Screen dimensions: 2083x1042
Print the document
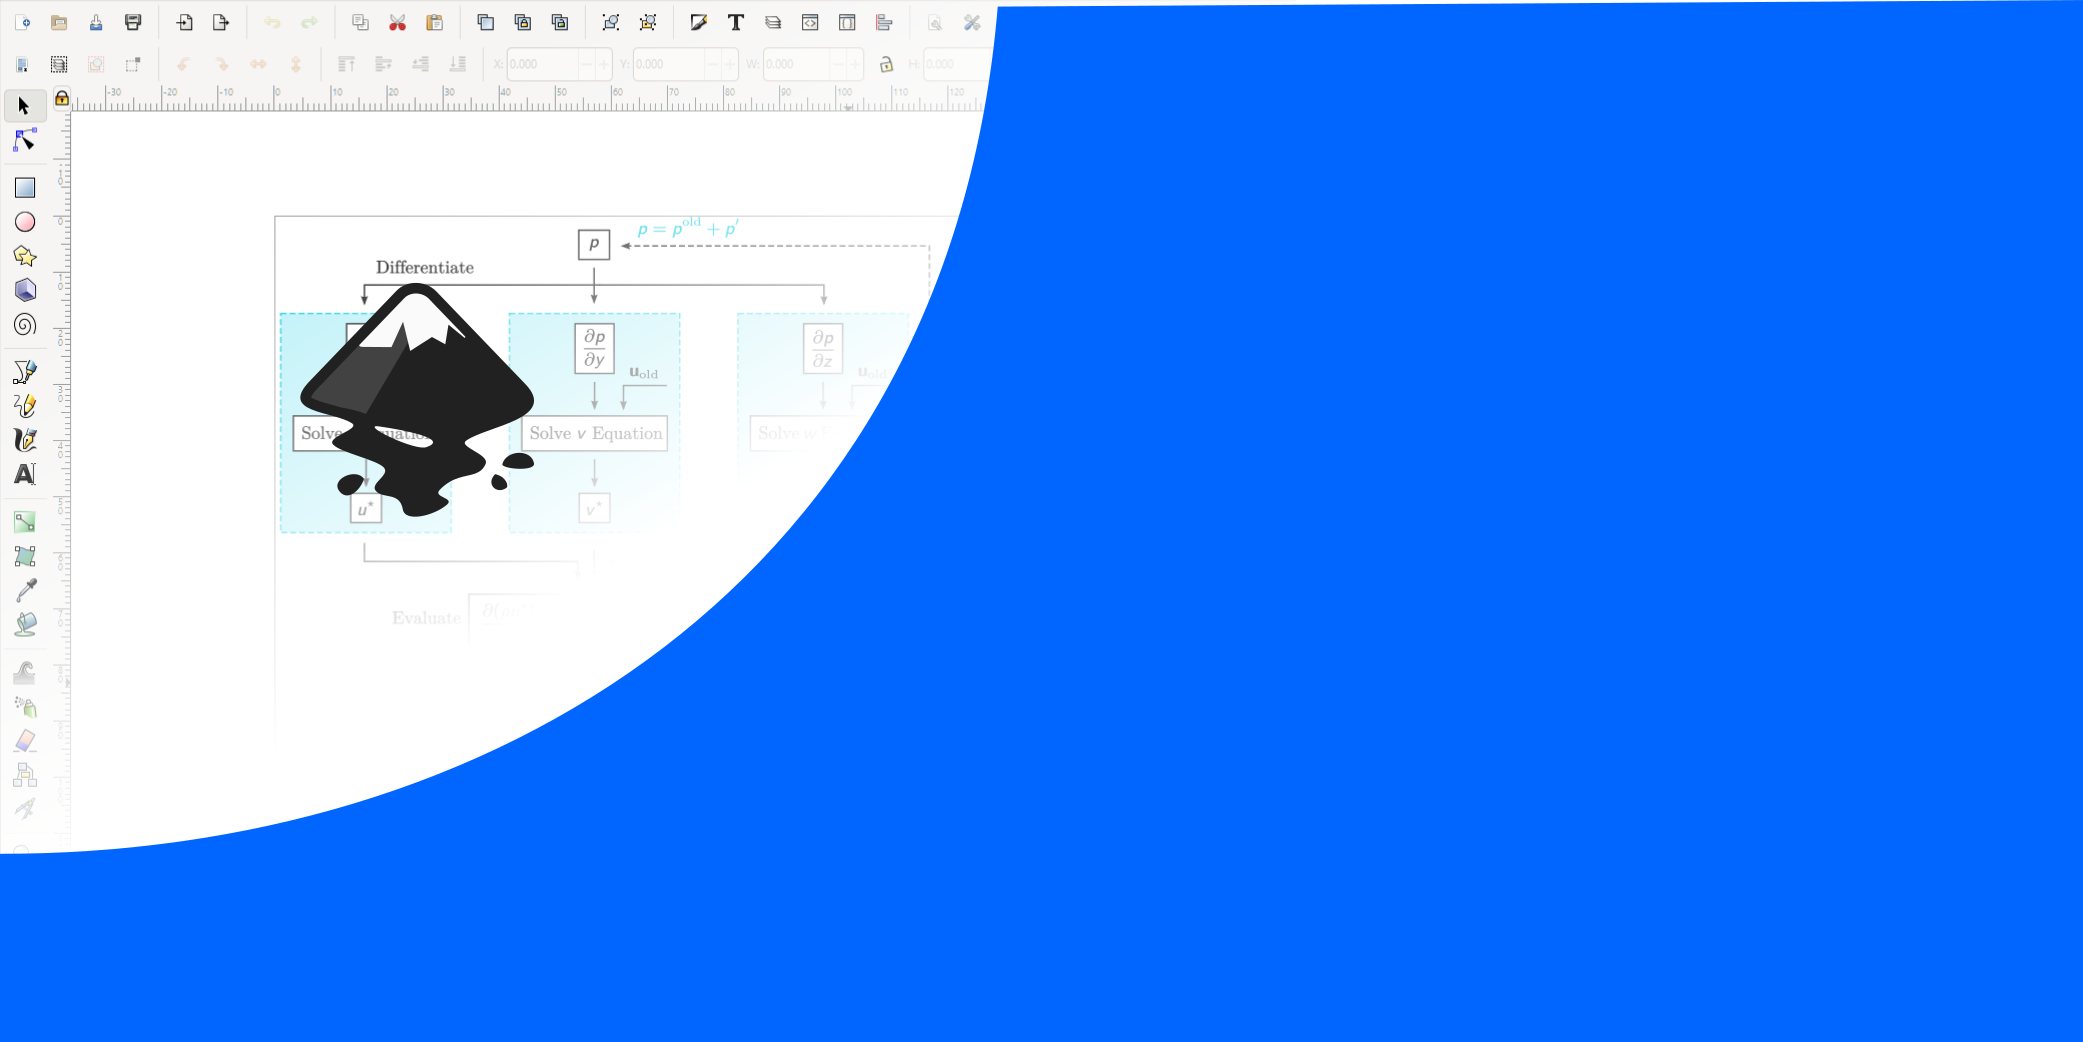click(x=133, y=22)
